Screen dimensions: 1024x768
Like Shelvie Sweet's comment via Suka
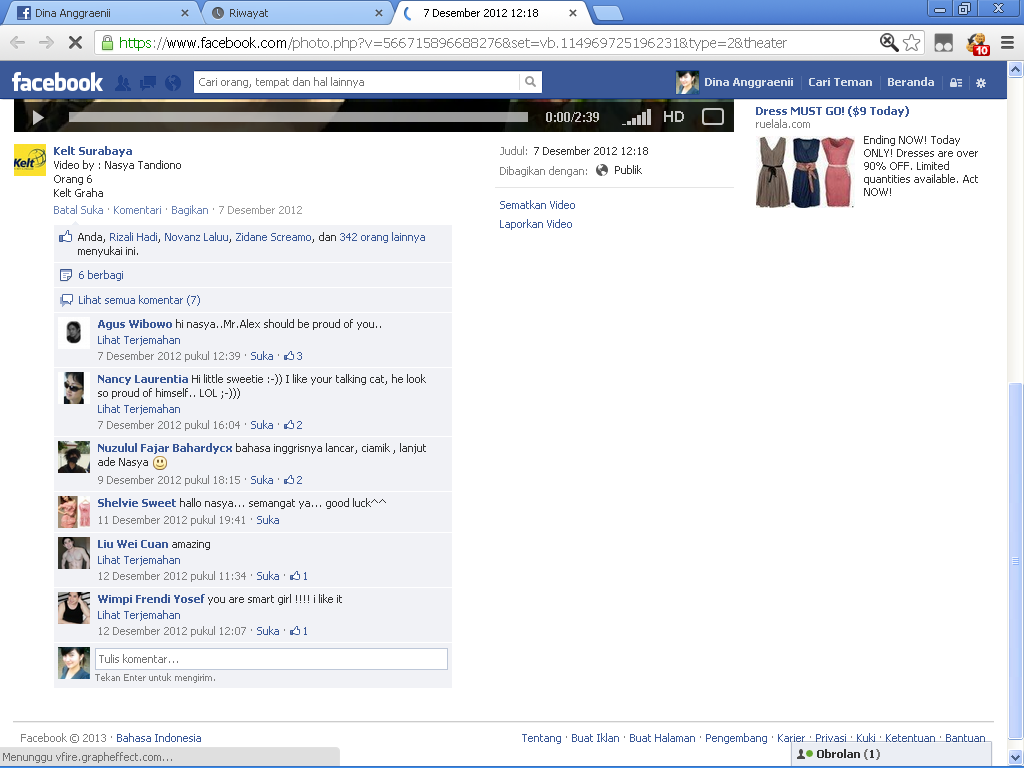pyautogui.click(x=268, y=520)
